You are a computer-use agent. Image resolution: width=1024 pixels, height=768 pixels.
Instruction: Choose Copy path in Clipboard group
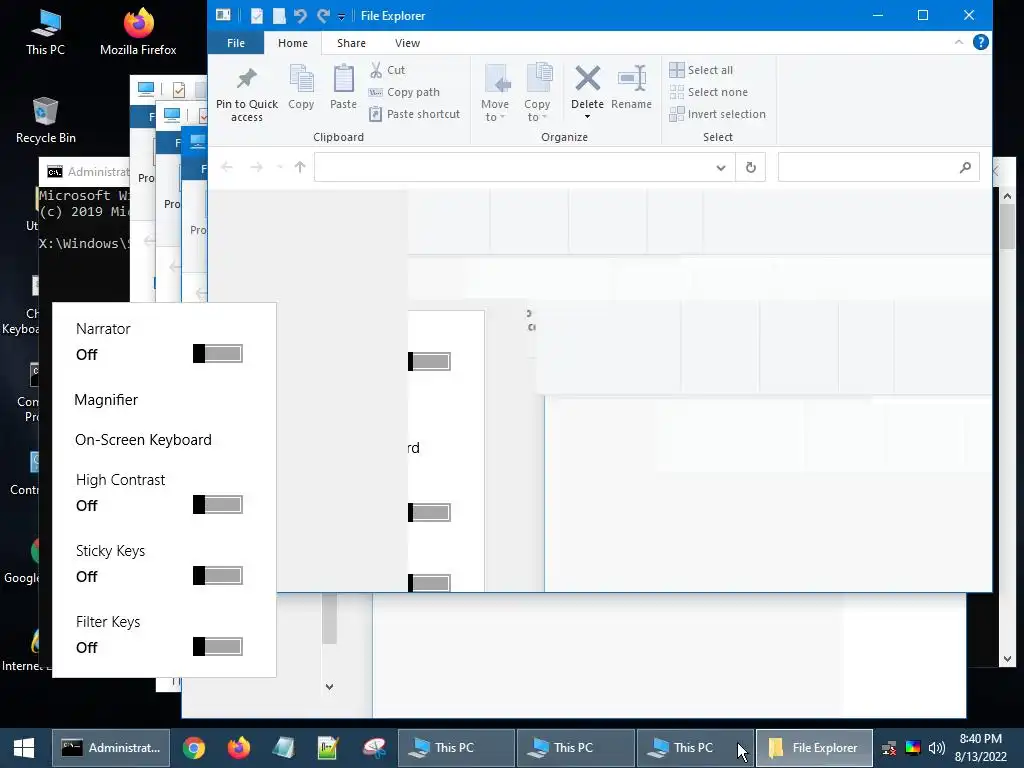coord(404,92)
